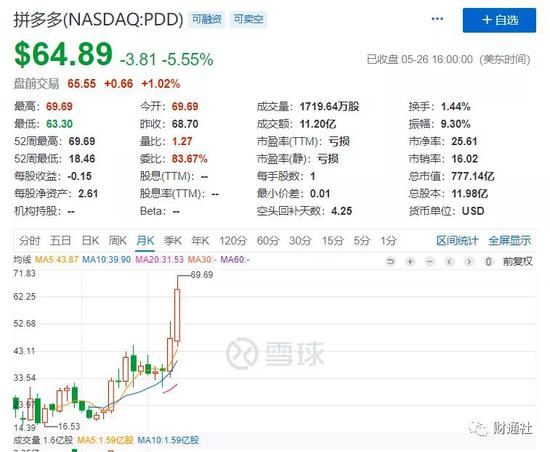Image resolution: width=550 pixels, height=452 pixels.
Task: Click the 量比 value 1.27
Action: tap(182, 141)
